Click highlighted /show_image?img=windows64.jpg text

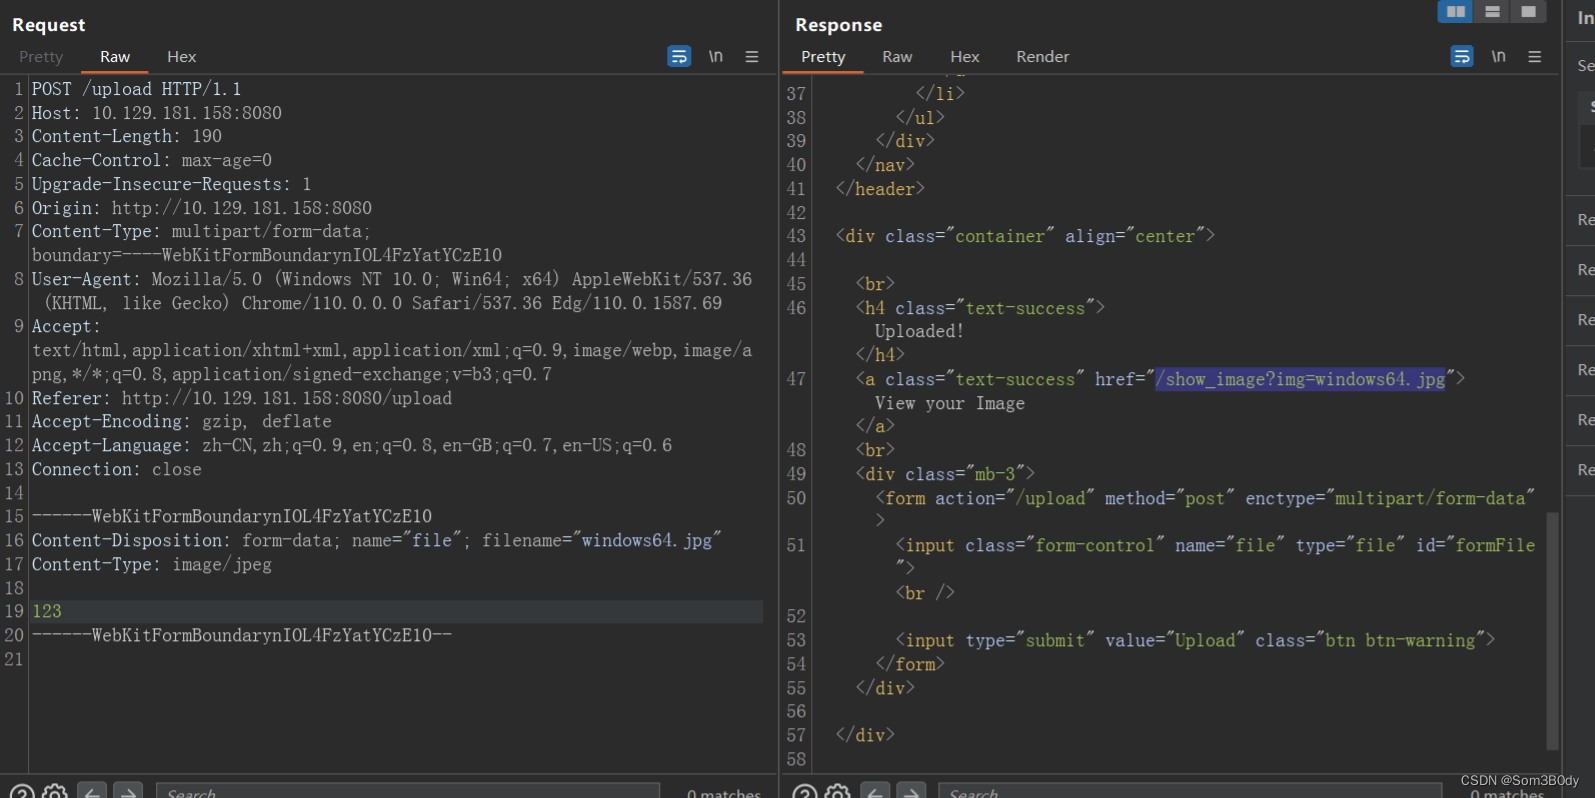pos(1300,379)
